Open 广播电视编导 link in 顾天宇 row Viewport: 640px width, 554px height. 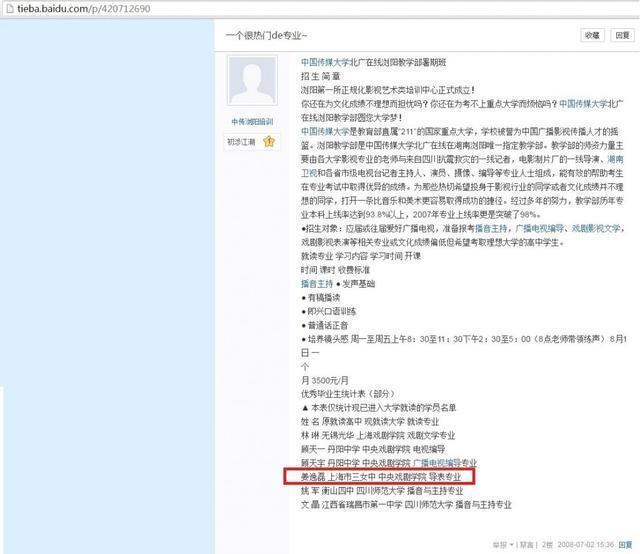(x=437, y=463)
